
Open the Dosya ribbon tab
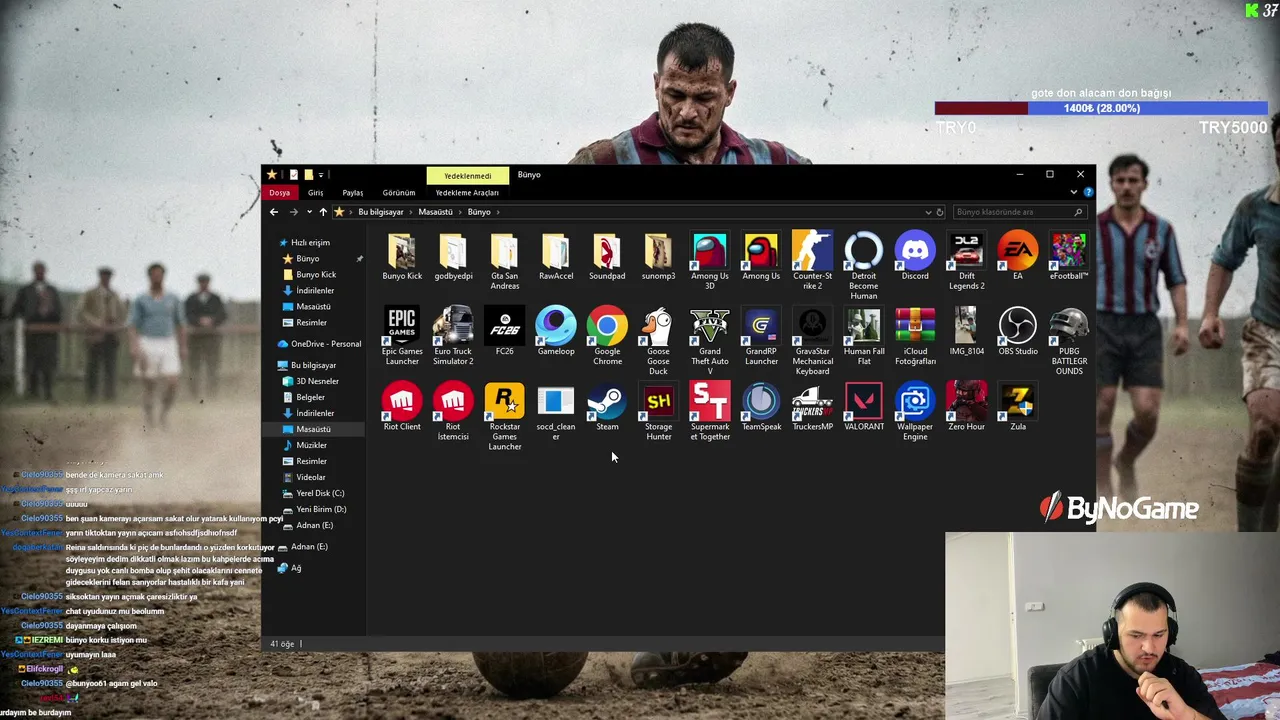[x=279, y=193]
